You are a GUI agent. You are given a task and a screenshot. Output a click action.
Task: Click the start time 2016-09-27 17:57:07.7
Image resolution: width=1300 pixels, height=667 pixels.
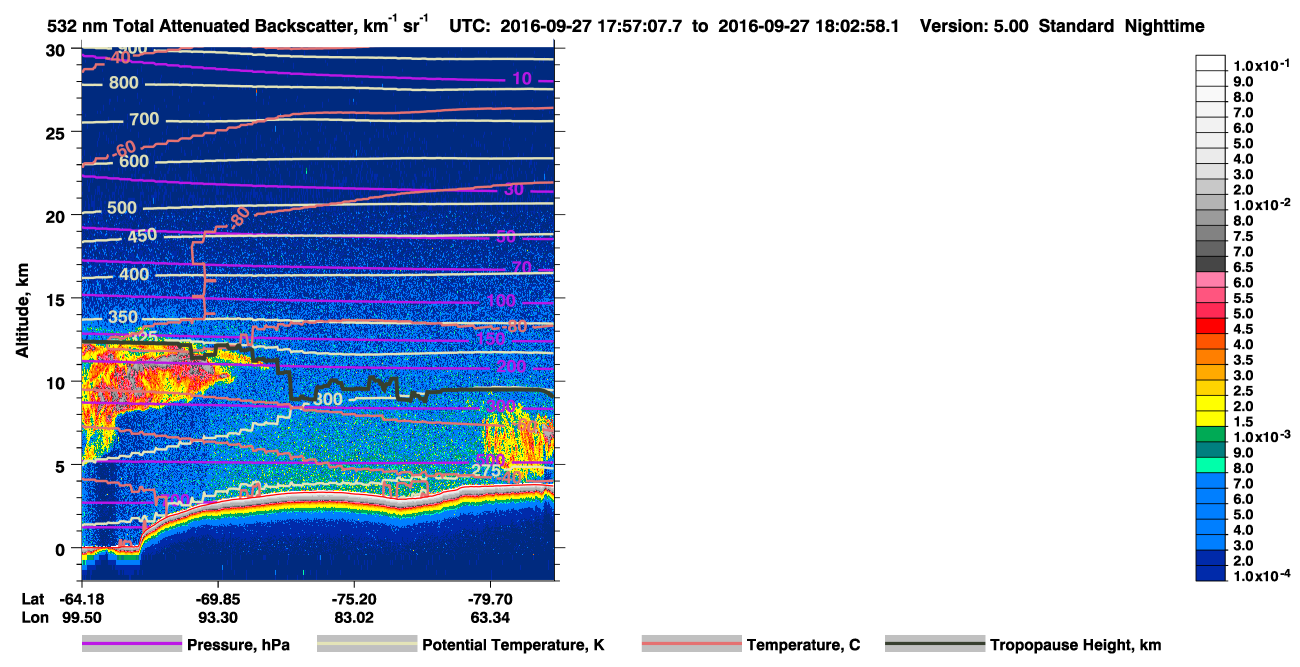[594, 26]
